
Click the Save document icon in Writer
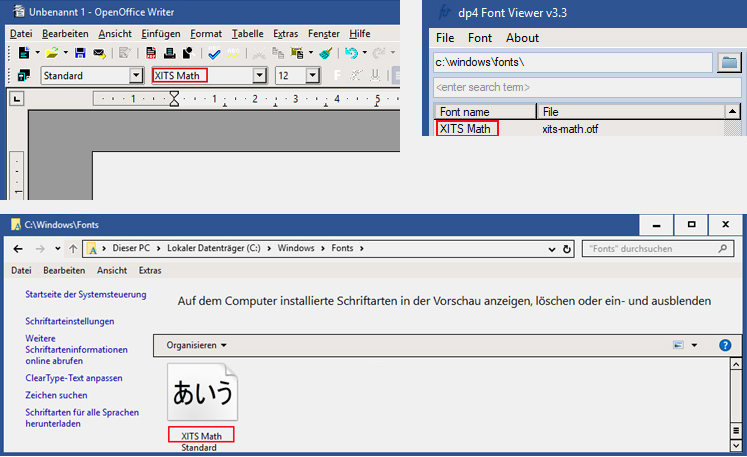coord(80,52)
